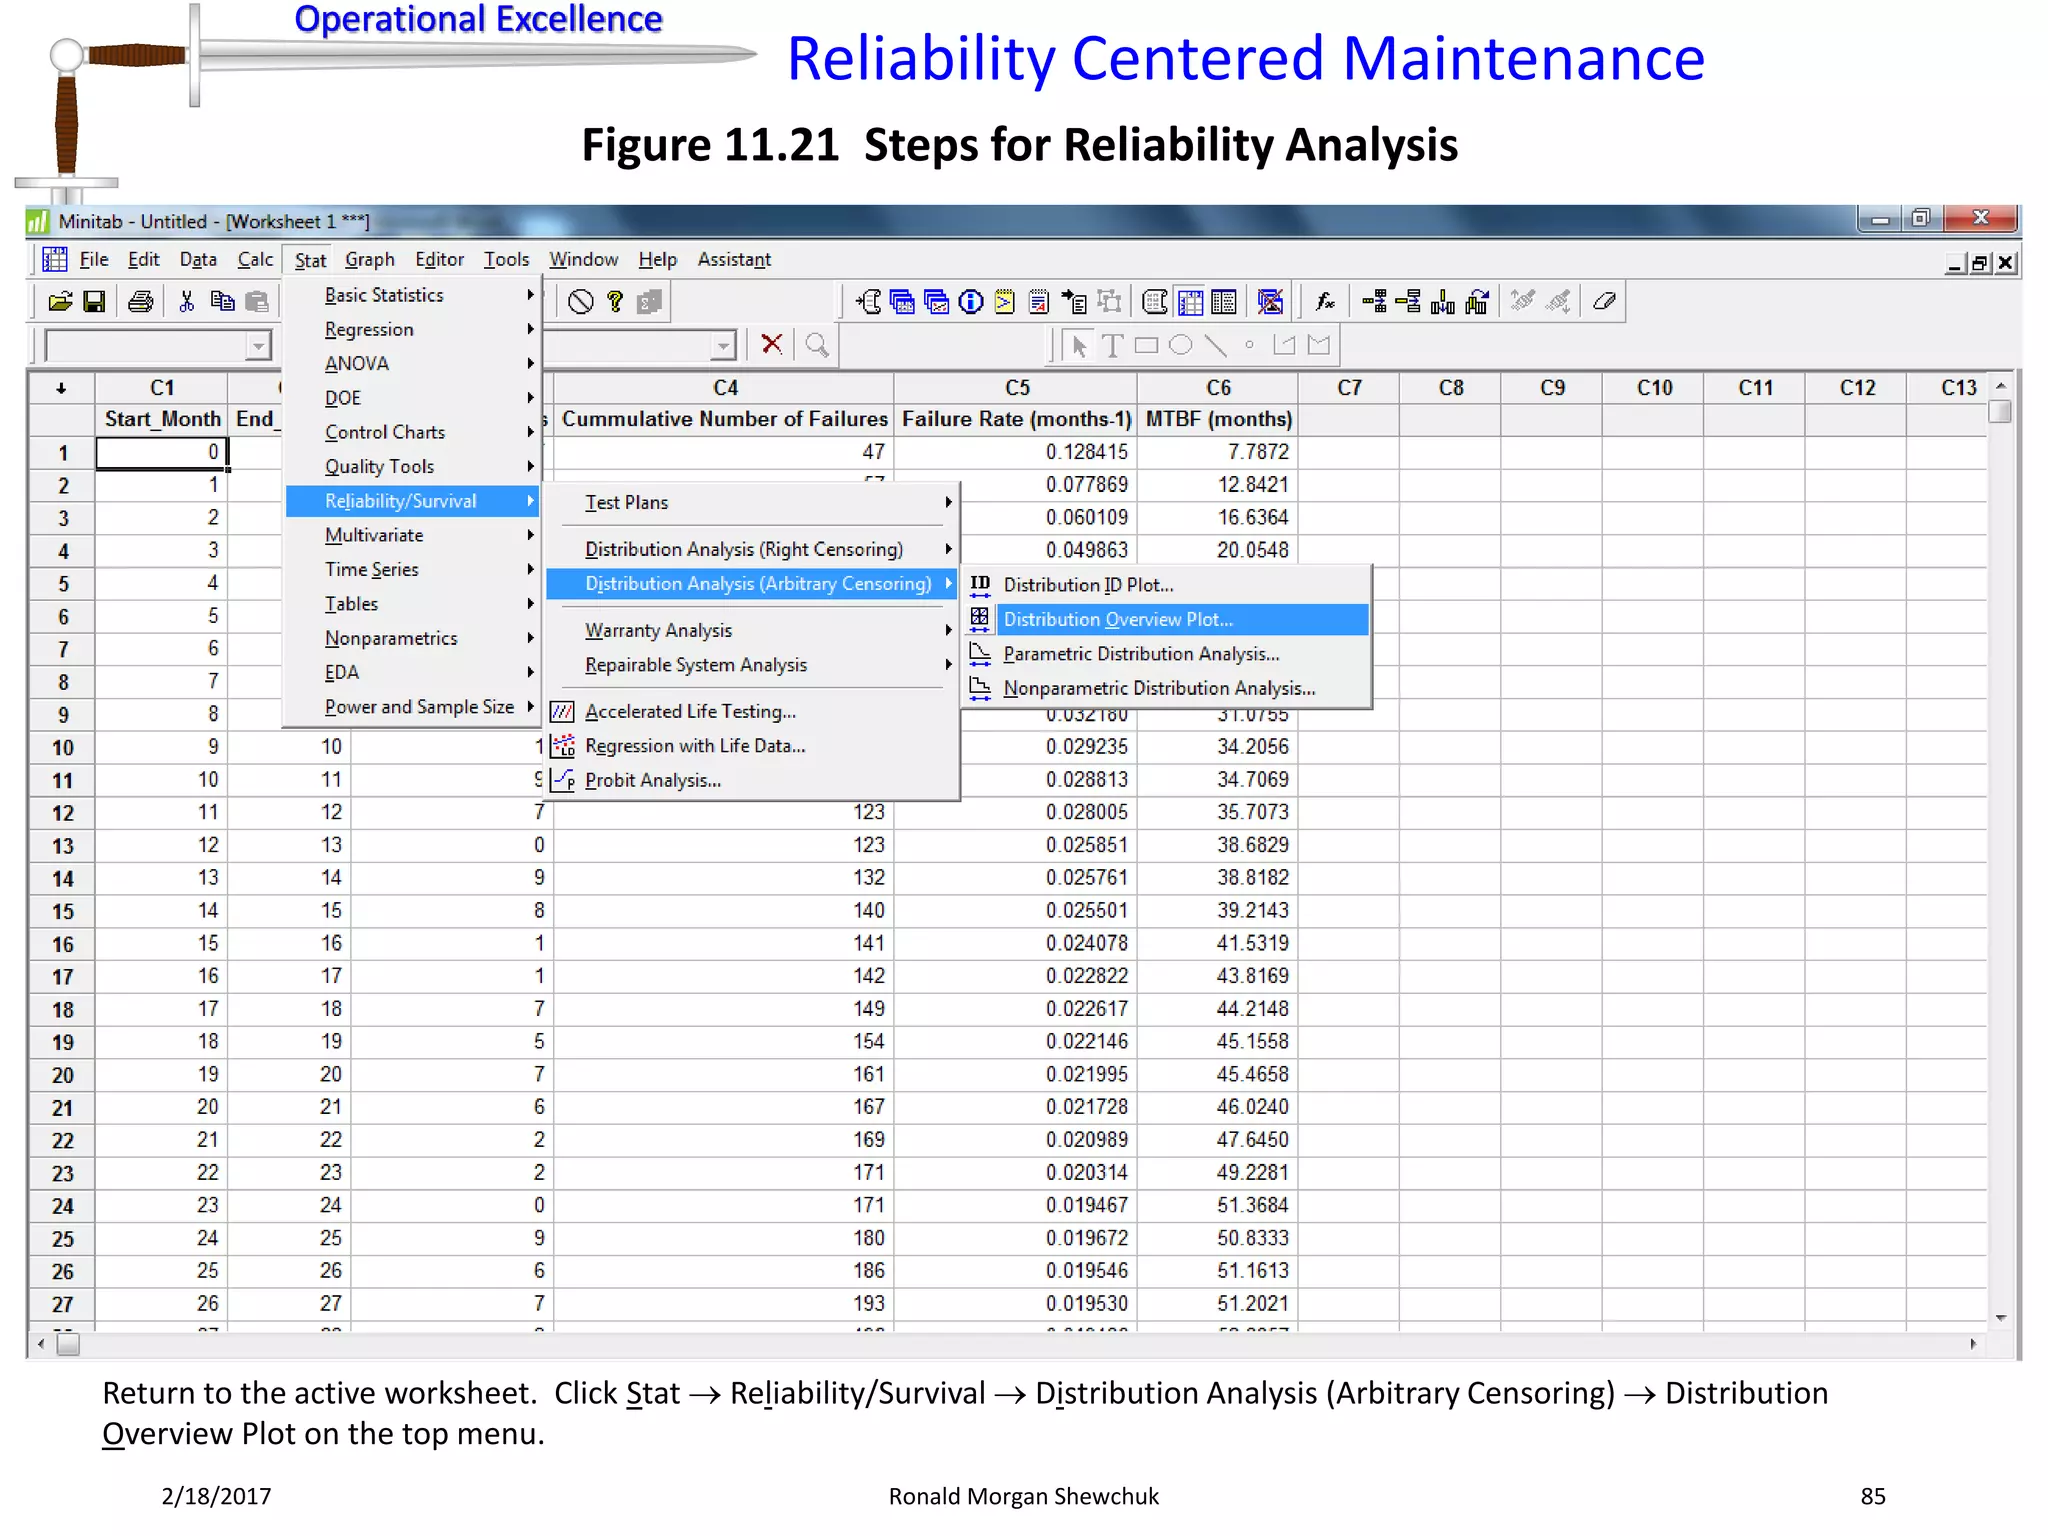Expand the Repairable System Analysis submenu
Screen dimensions: 2048x1536
pos(753,665)
